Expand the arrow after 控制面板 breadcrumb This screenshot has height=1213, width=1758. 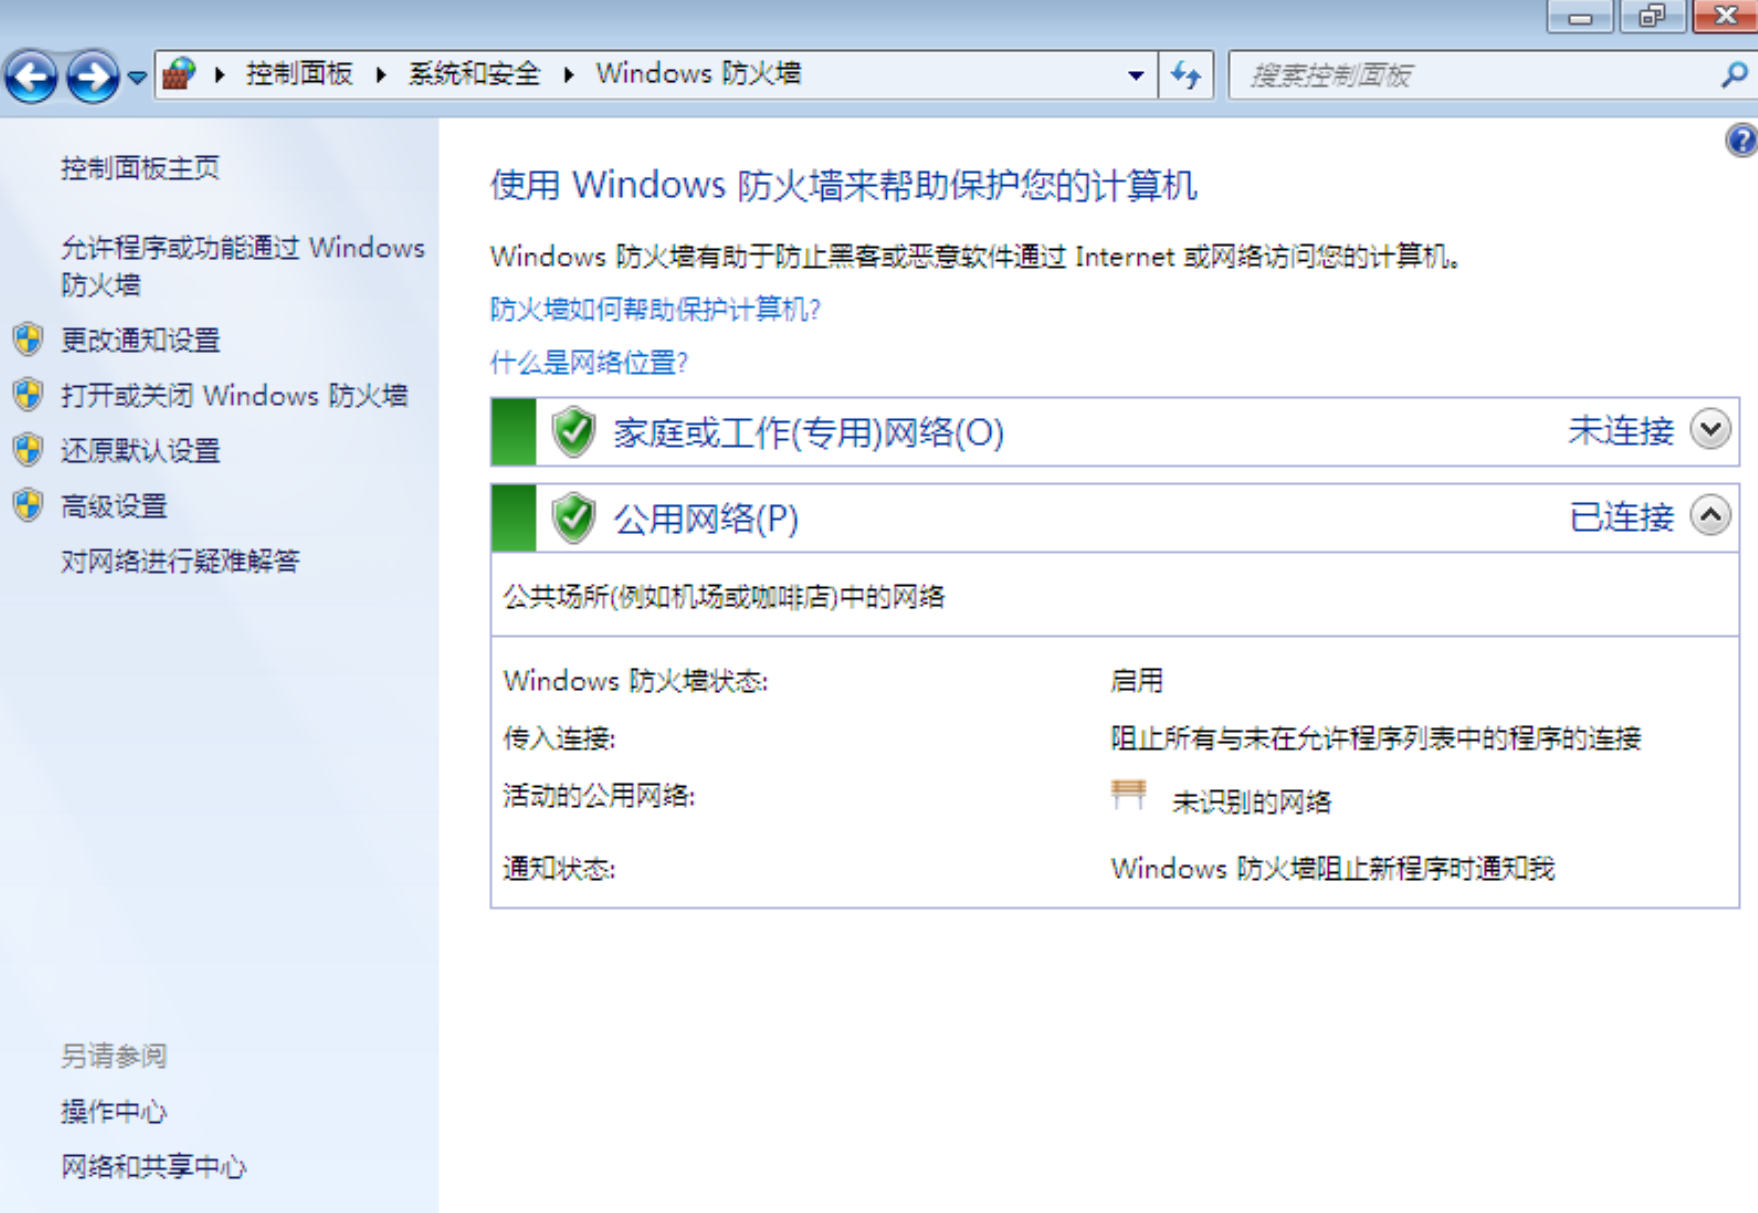click(381, 75)
